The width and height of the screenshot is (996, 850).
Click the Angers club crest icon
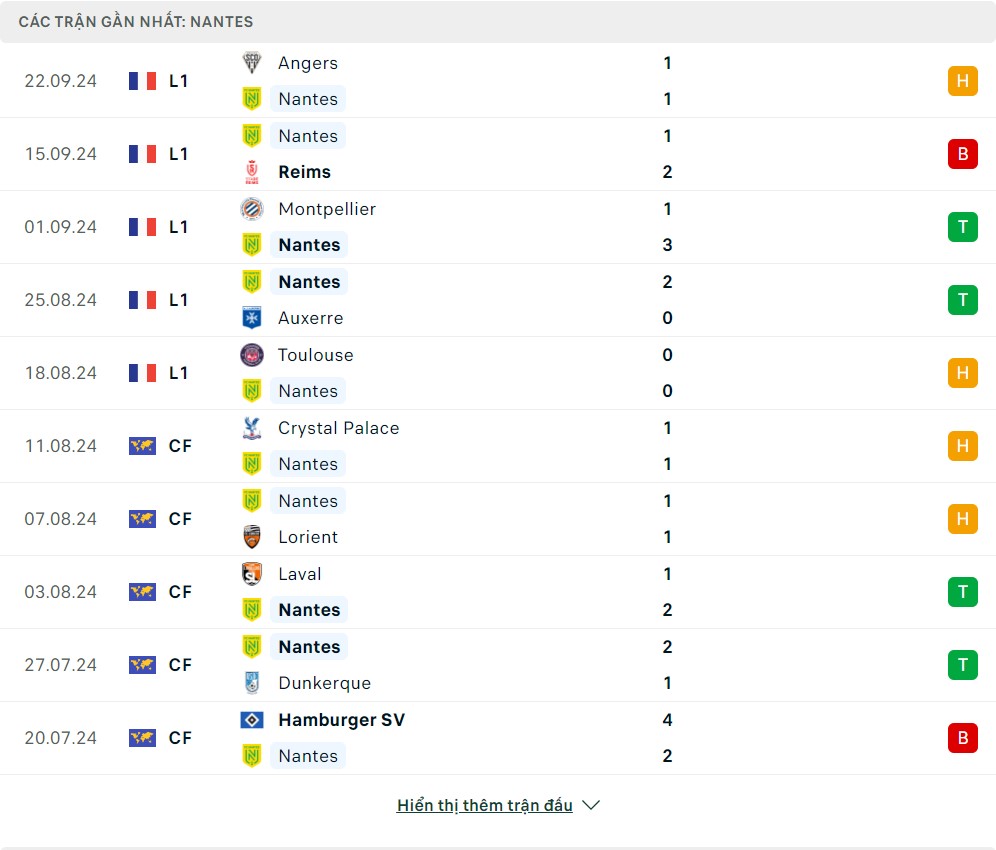[252, 63]
